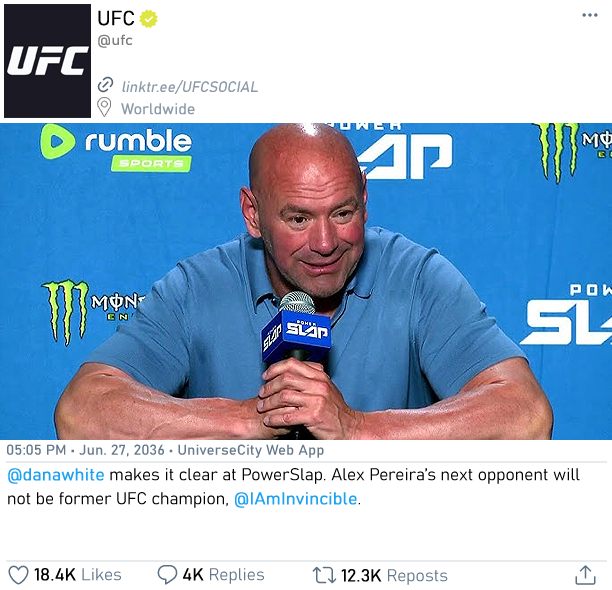Open the three-dot more options menu

pyautogui.click(x=589, y=15)
